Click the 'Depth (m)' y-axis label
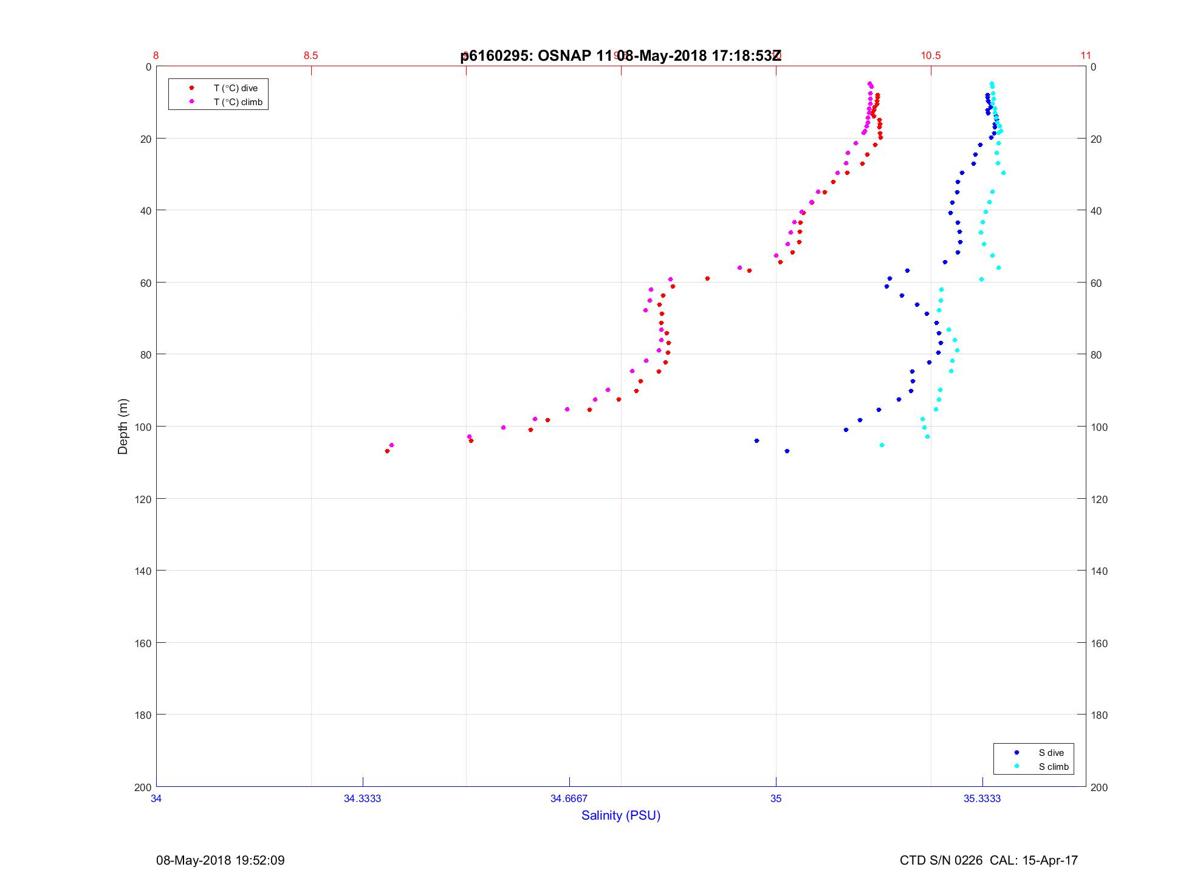The image size is (1200, 885). point(123,427)
